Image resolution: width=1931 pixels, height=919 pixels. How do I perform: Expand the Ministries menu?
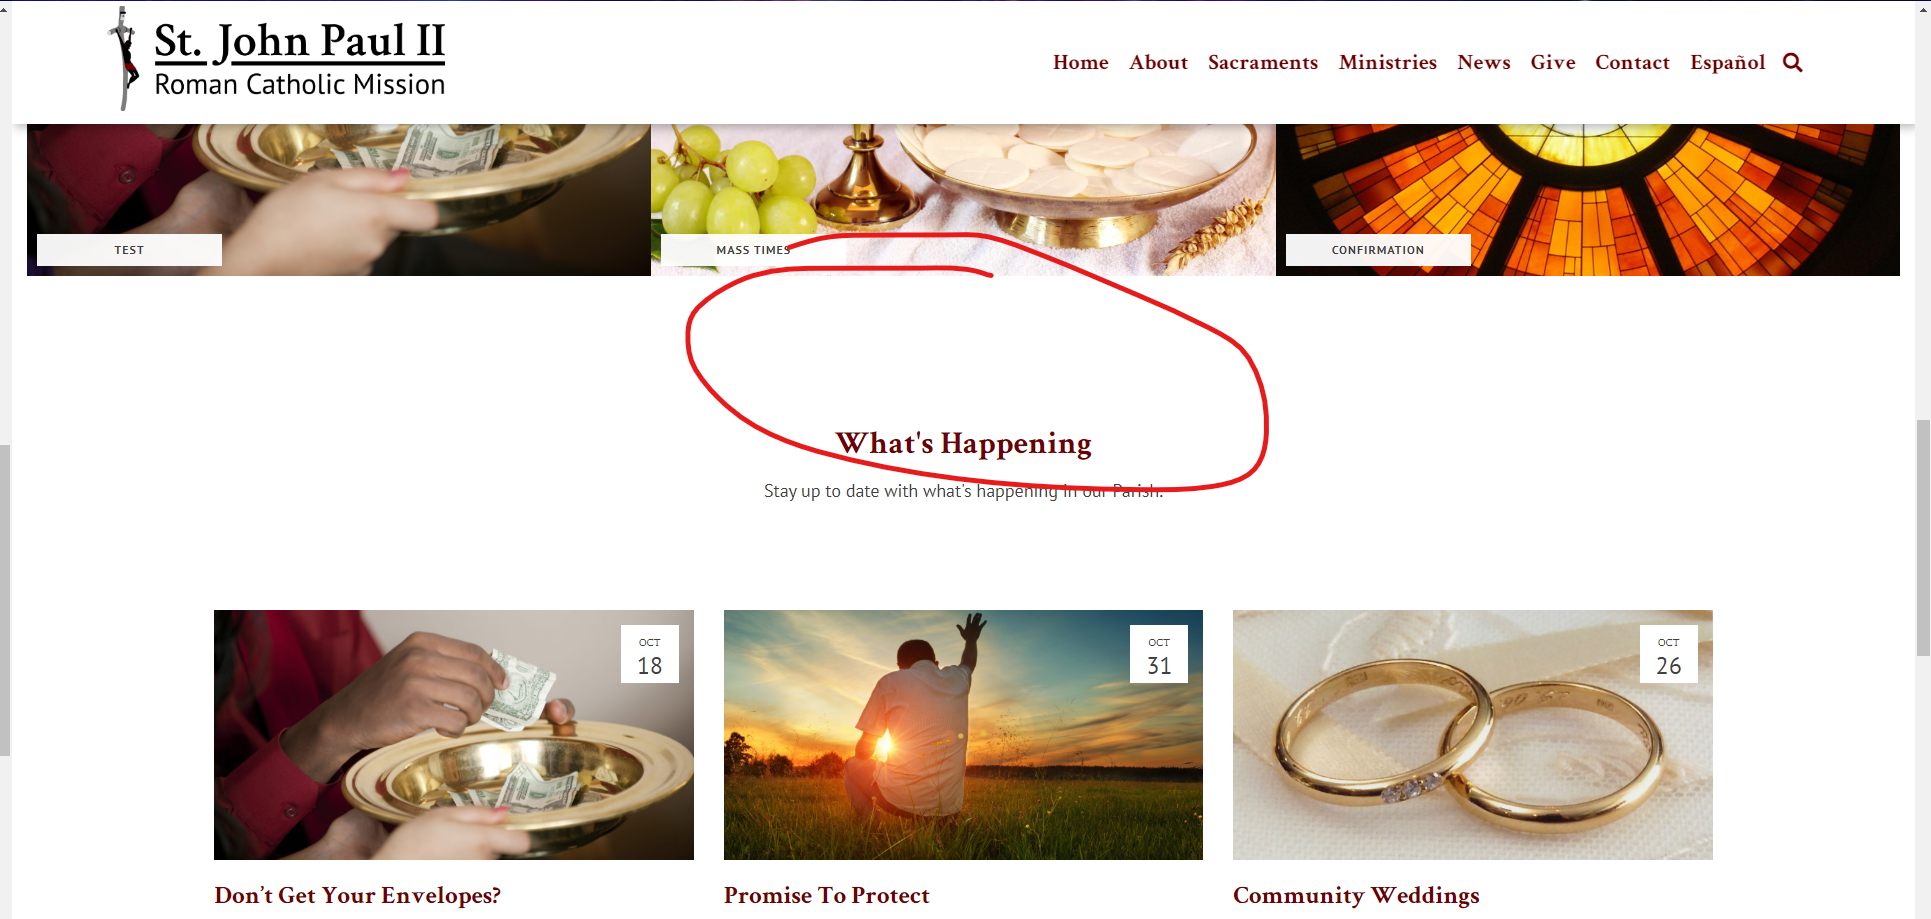(1388, 62)
